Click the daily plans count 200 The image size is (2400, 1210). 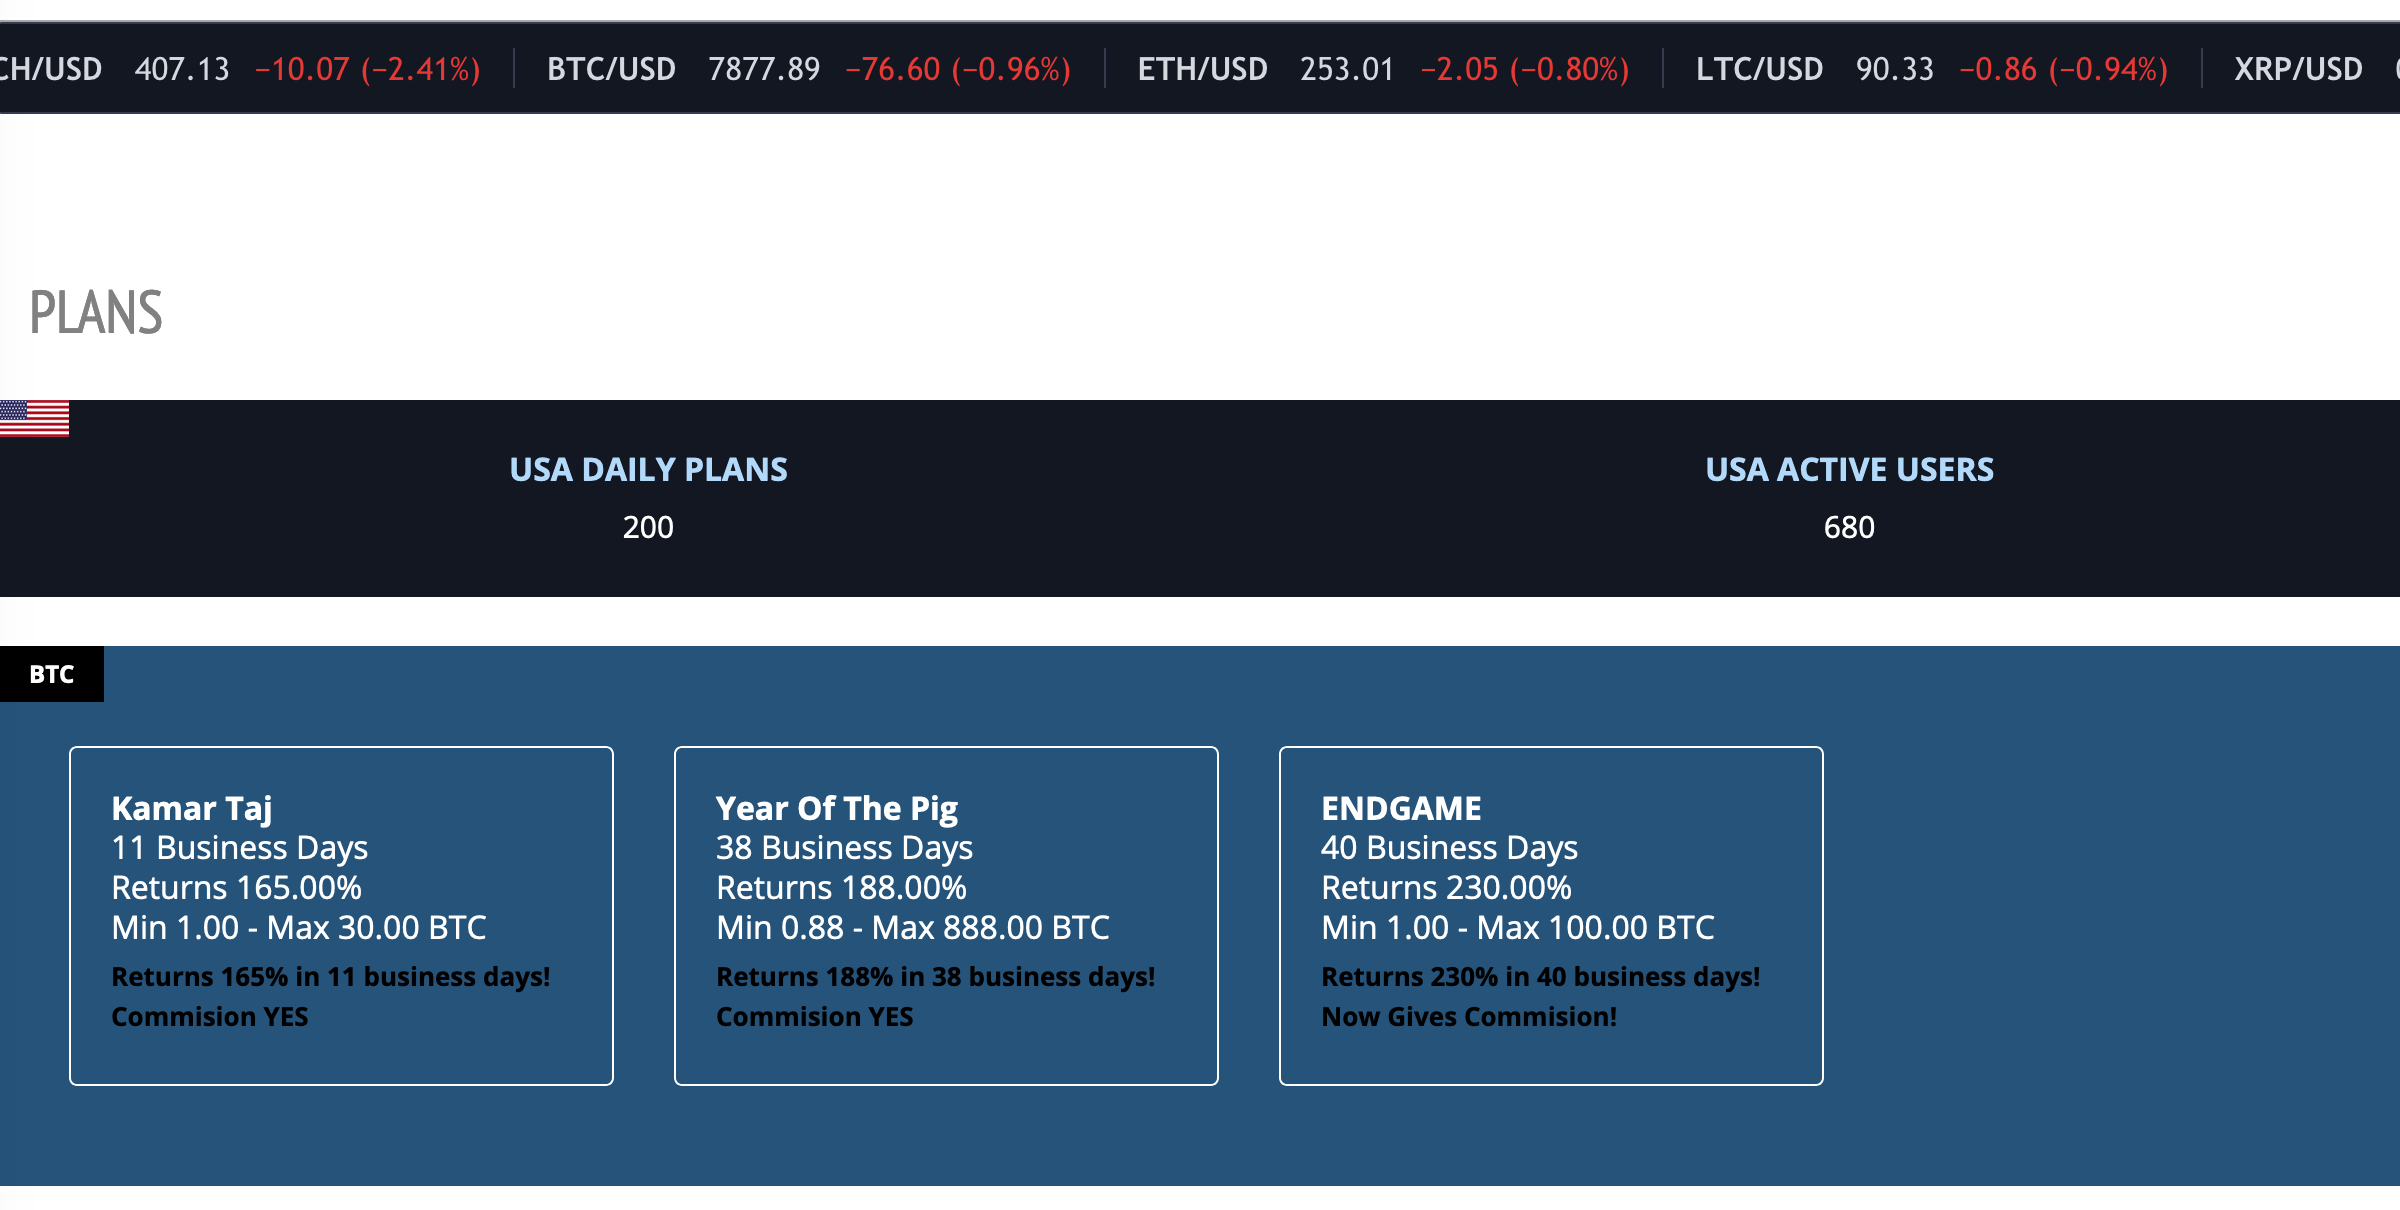pos(648,527)
